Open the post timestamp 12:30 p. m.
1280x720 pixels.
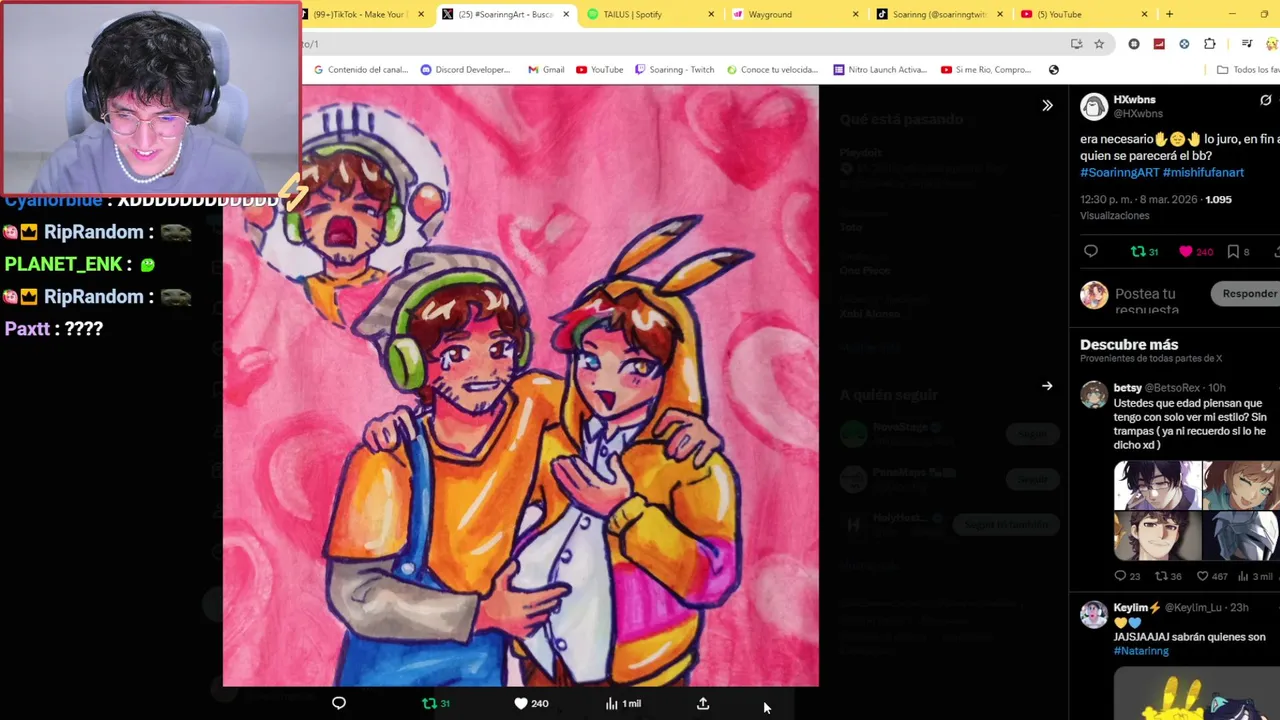pos(1138,199)
